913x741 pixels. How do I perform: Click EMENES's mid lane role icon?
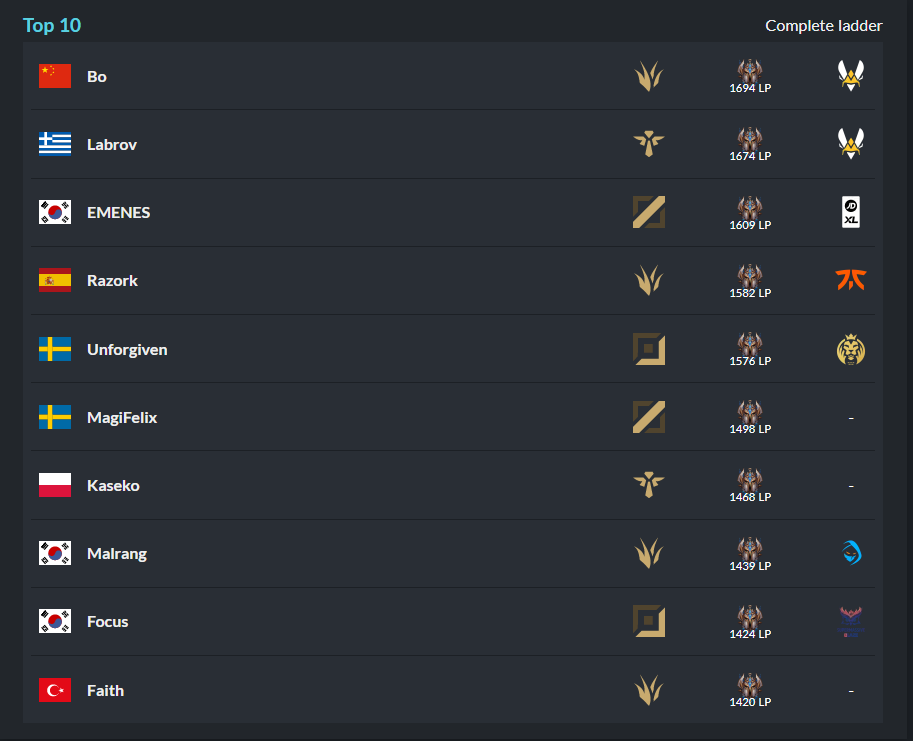point(649,212)
